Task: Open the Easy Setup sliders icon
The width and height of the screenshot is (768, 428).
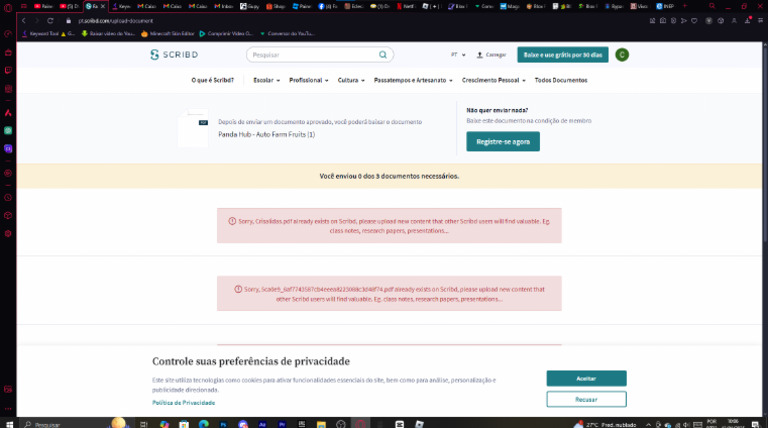Action: 760,21
